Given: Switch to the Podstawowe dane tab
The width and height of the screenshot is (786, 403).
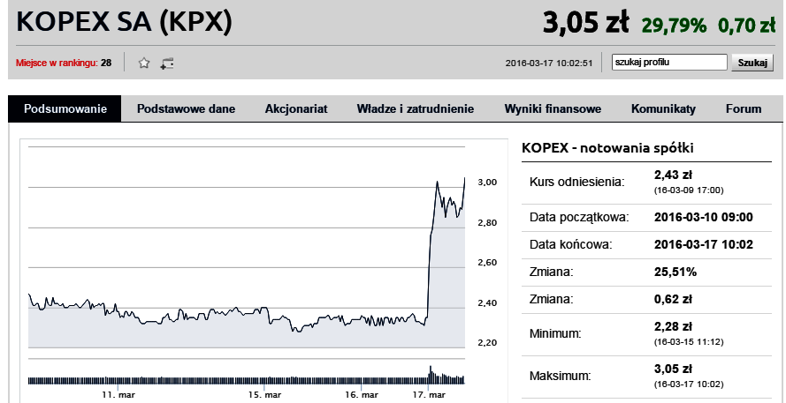Looking at the screenshot, I should click(x=186, y=109).
